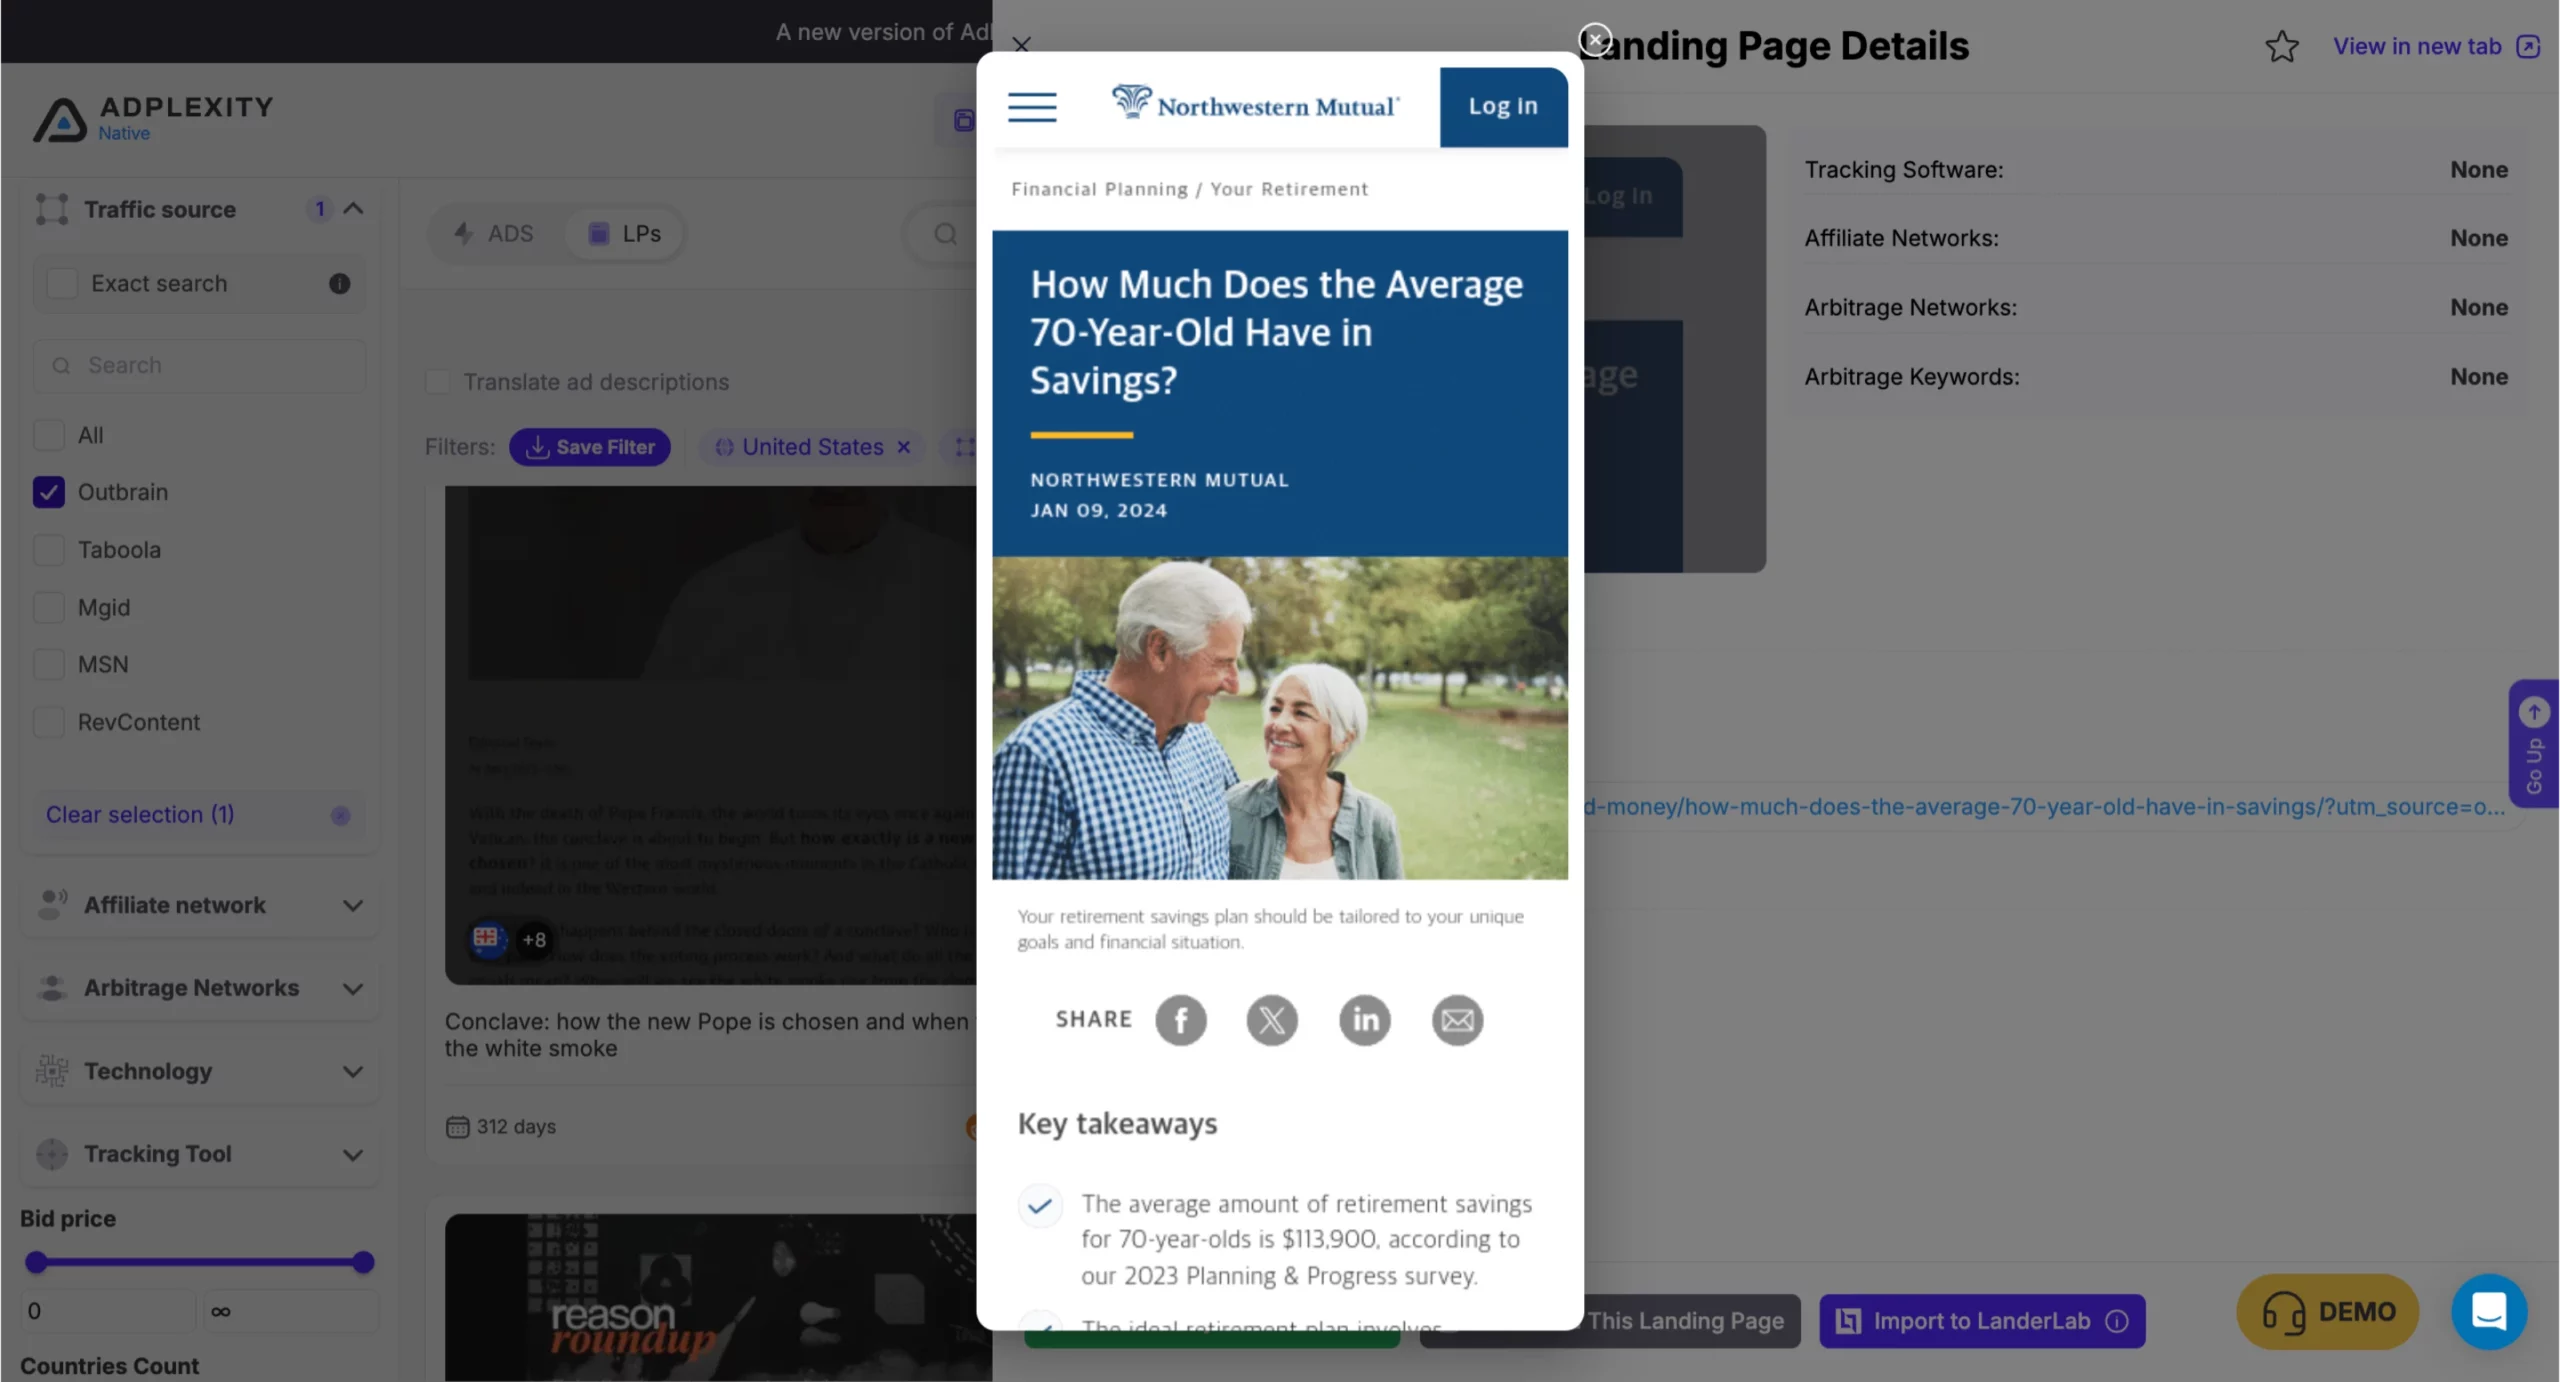Click the Arbitrage Networks icon
2560x1382 pixels.
[x=52, y=988]
